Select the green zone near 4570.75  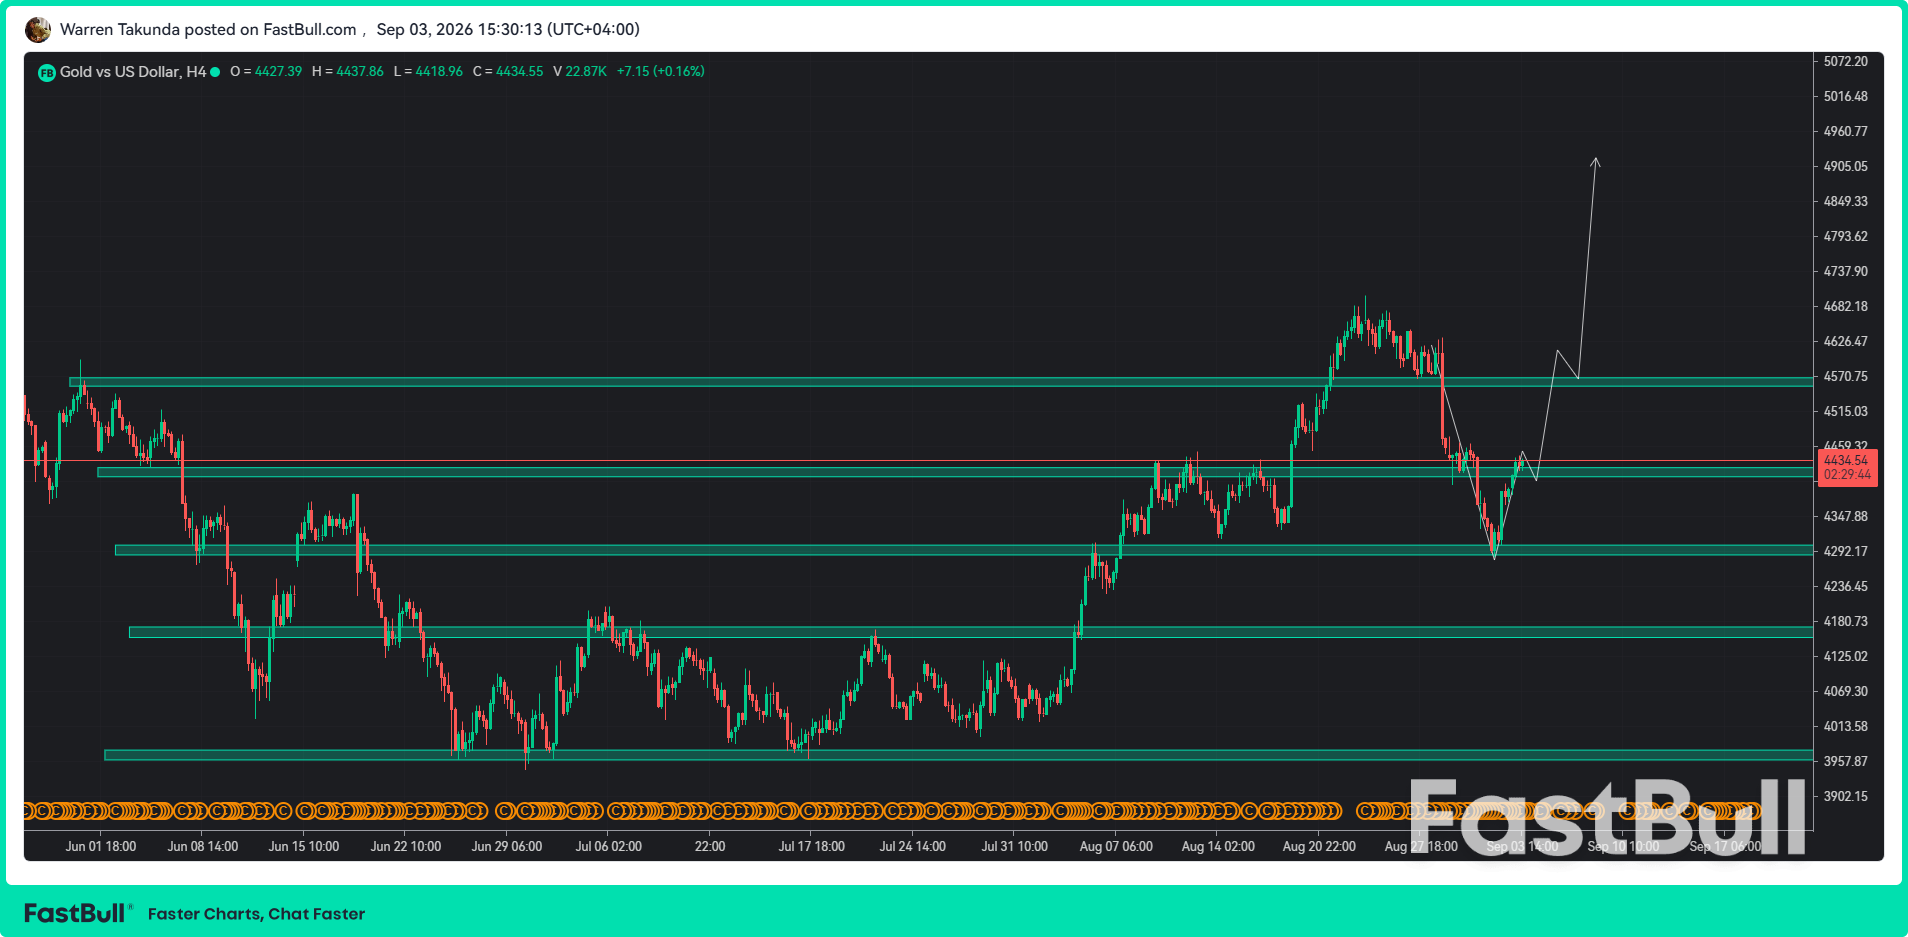coord(941,382)
